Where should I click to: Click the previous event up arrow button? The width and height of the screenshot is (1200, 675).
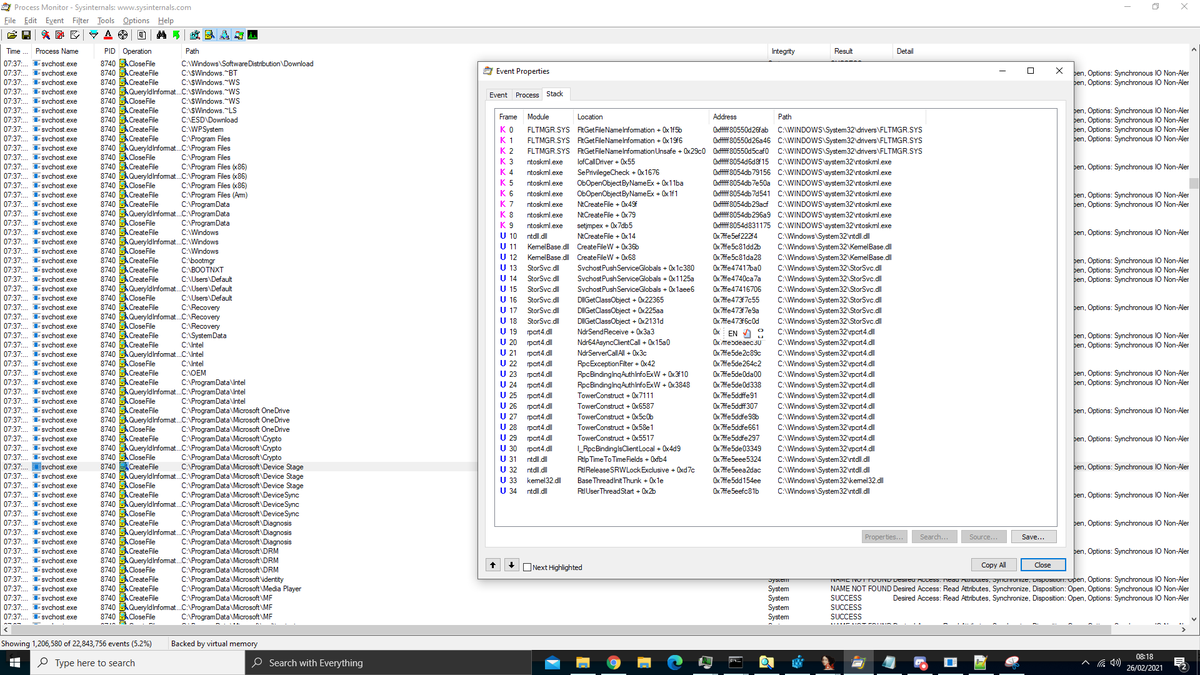tap(494, 565)
